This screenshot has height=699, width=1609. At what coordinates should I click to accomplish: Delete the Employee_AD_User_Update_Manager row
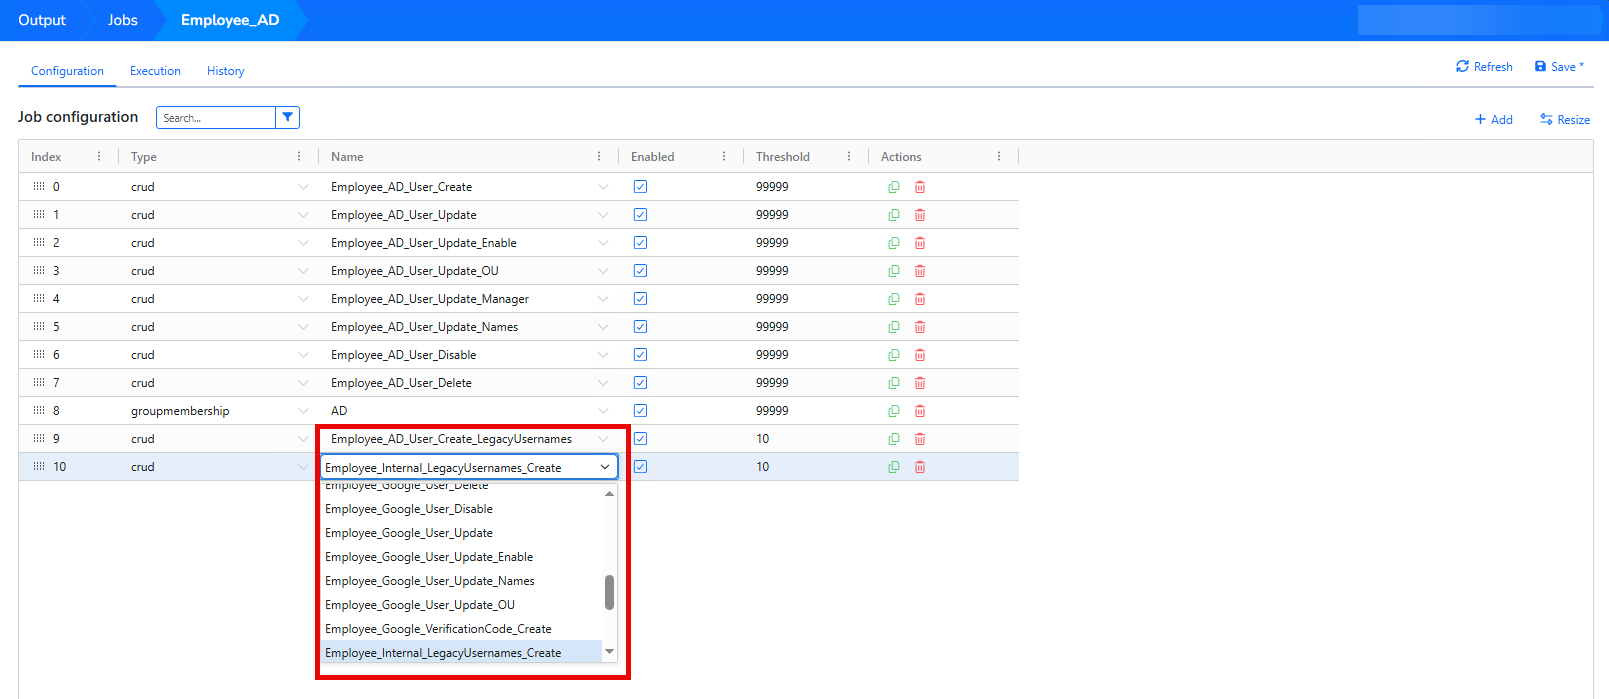[x=920, y=299]
